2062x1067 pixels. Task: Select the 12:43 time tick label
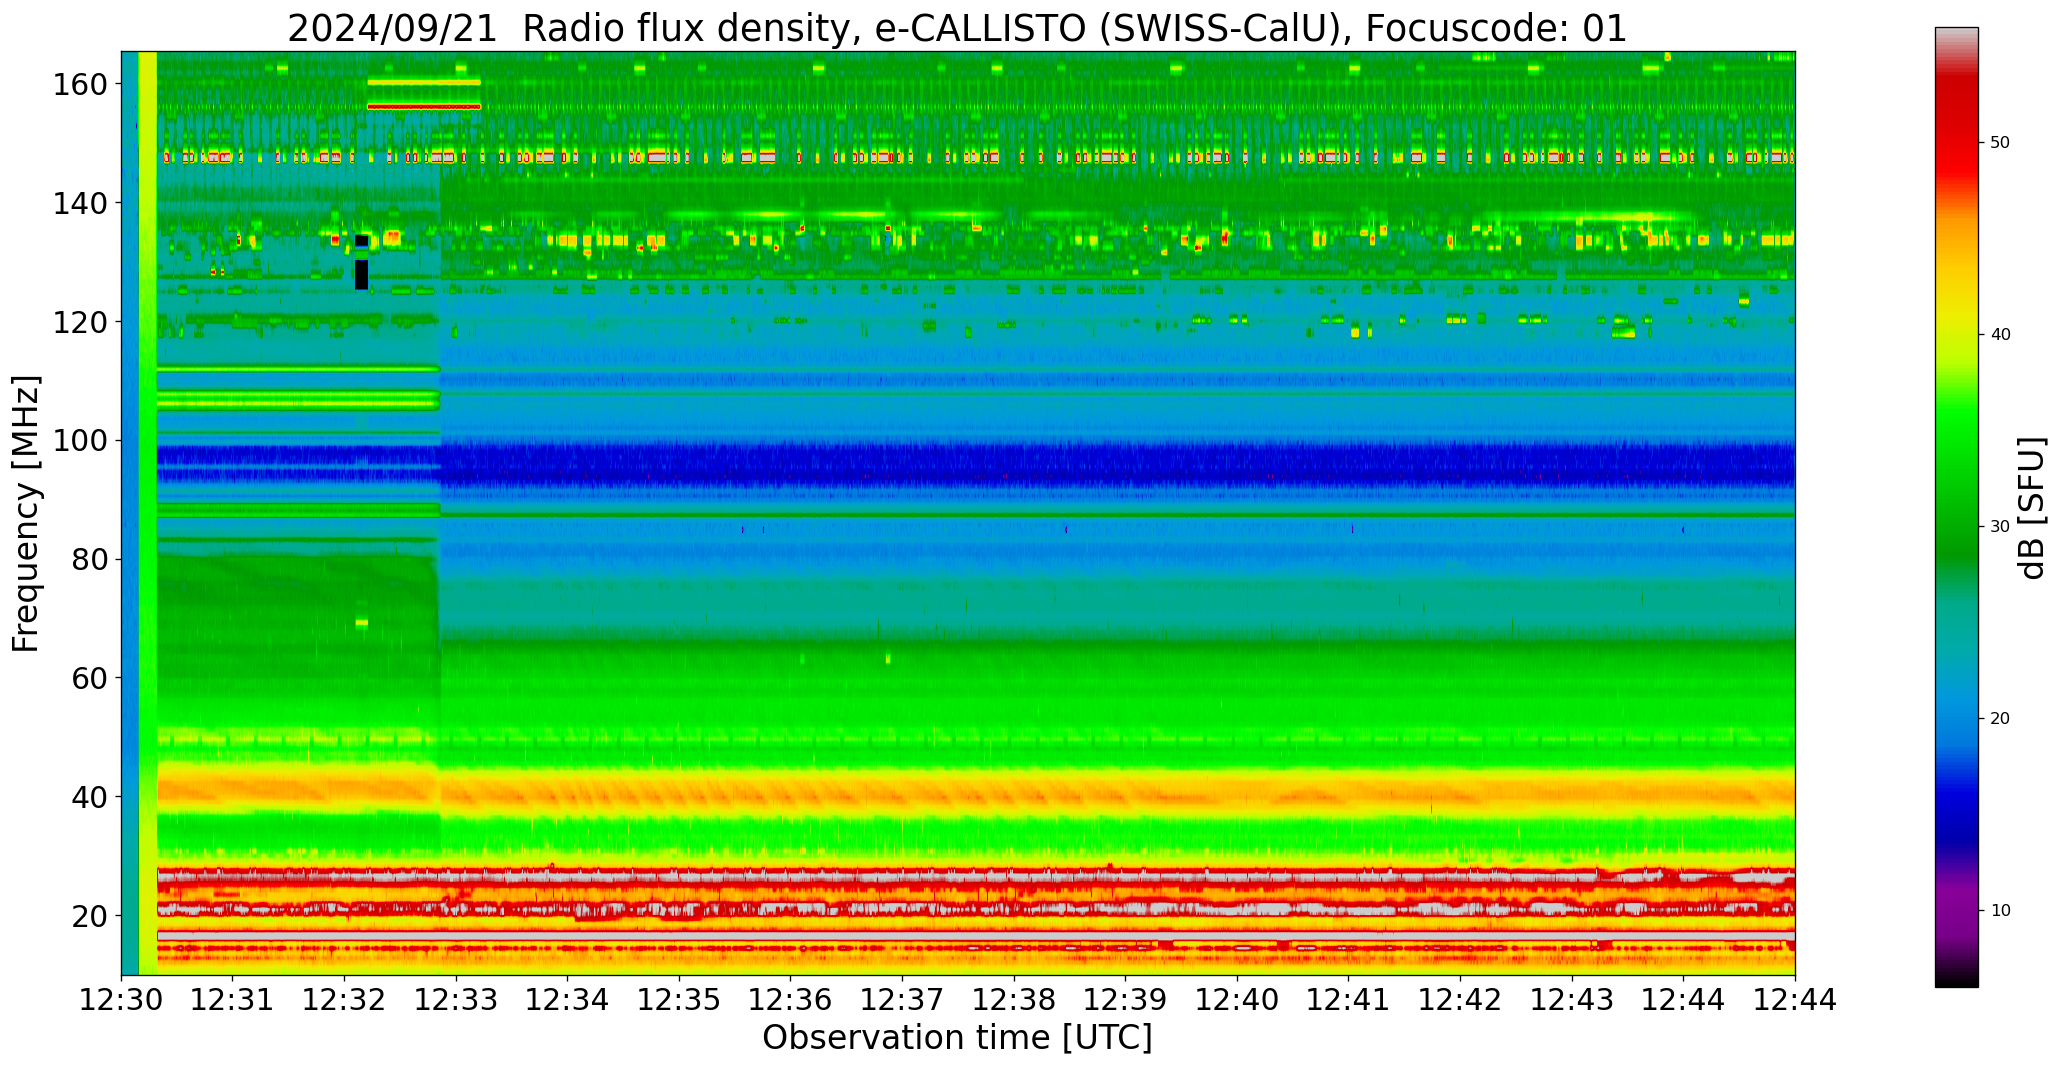[x=1571, y=1000]
